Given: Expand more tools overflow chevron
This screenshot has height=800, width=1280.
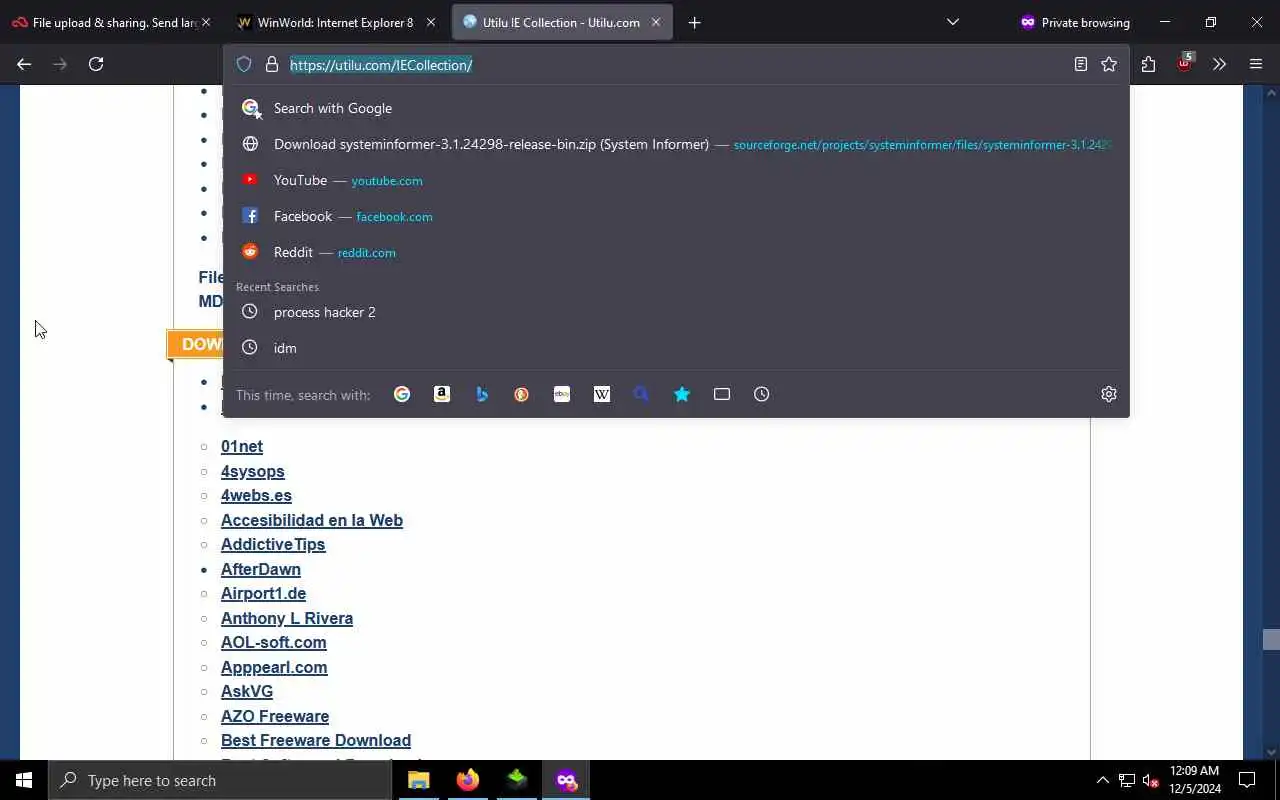Looking at the screenshot, I should (1219, 64).
